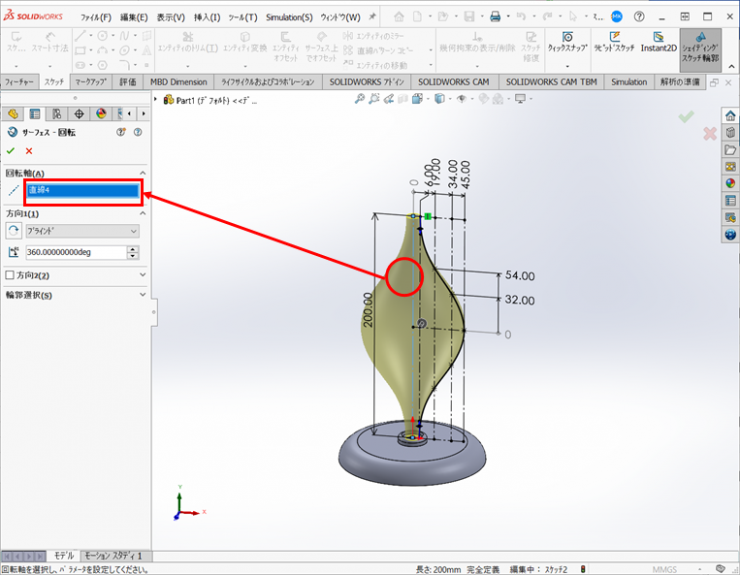Open Appearances icon in right task pane
This screenshot has width=740, height=575.
click(730, 183)
